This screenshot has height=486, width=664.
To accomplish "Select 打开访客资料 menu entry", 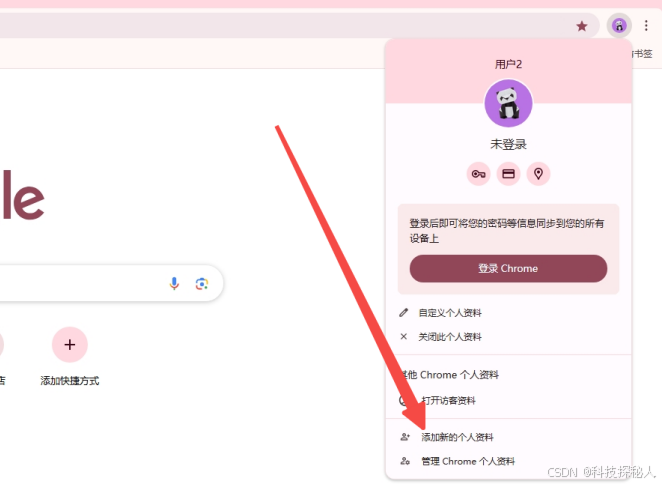I will click(x=508, y=400).
